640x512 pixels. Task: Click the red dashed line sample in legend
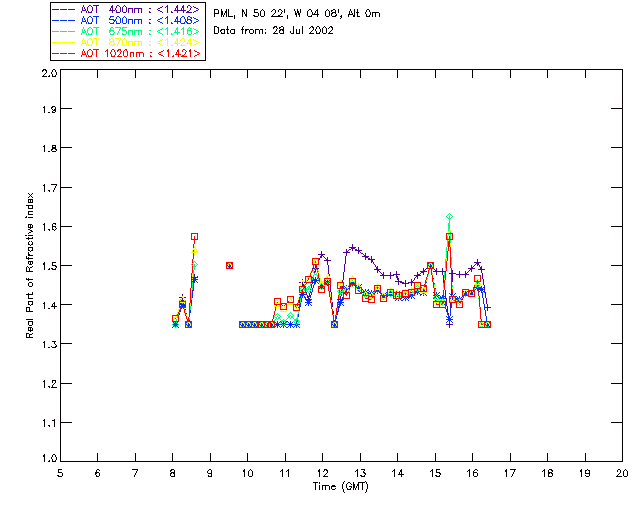click(x=64, y=53)
